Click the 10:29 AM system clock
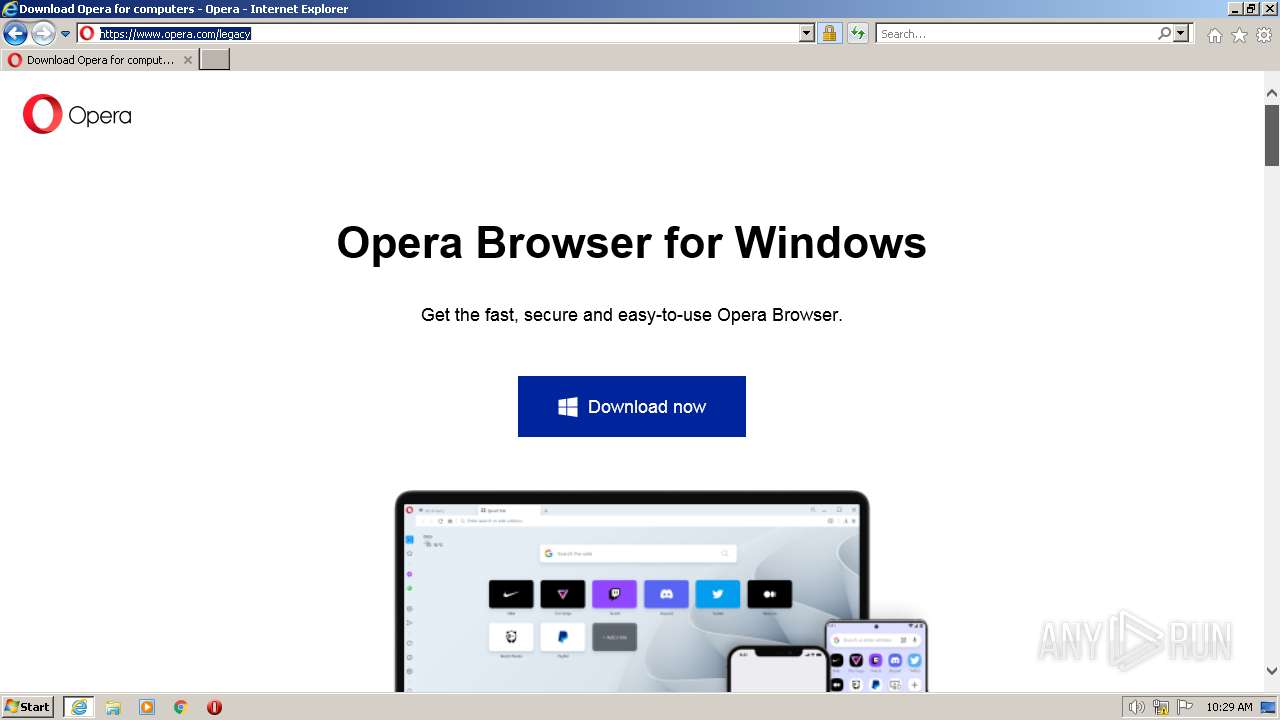This screenshot has width=1280, height=720. tap(1229, 707)
